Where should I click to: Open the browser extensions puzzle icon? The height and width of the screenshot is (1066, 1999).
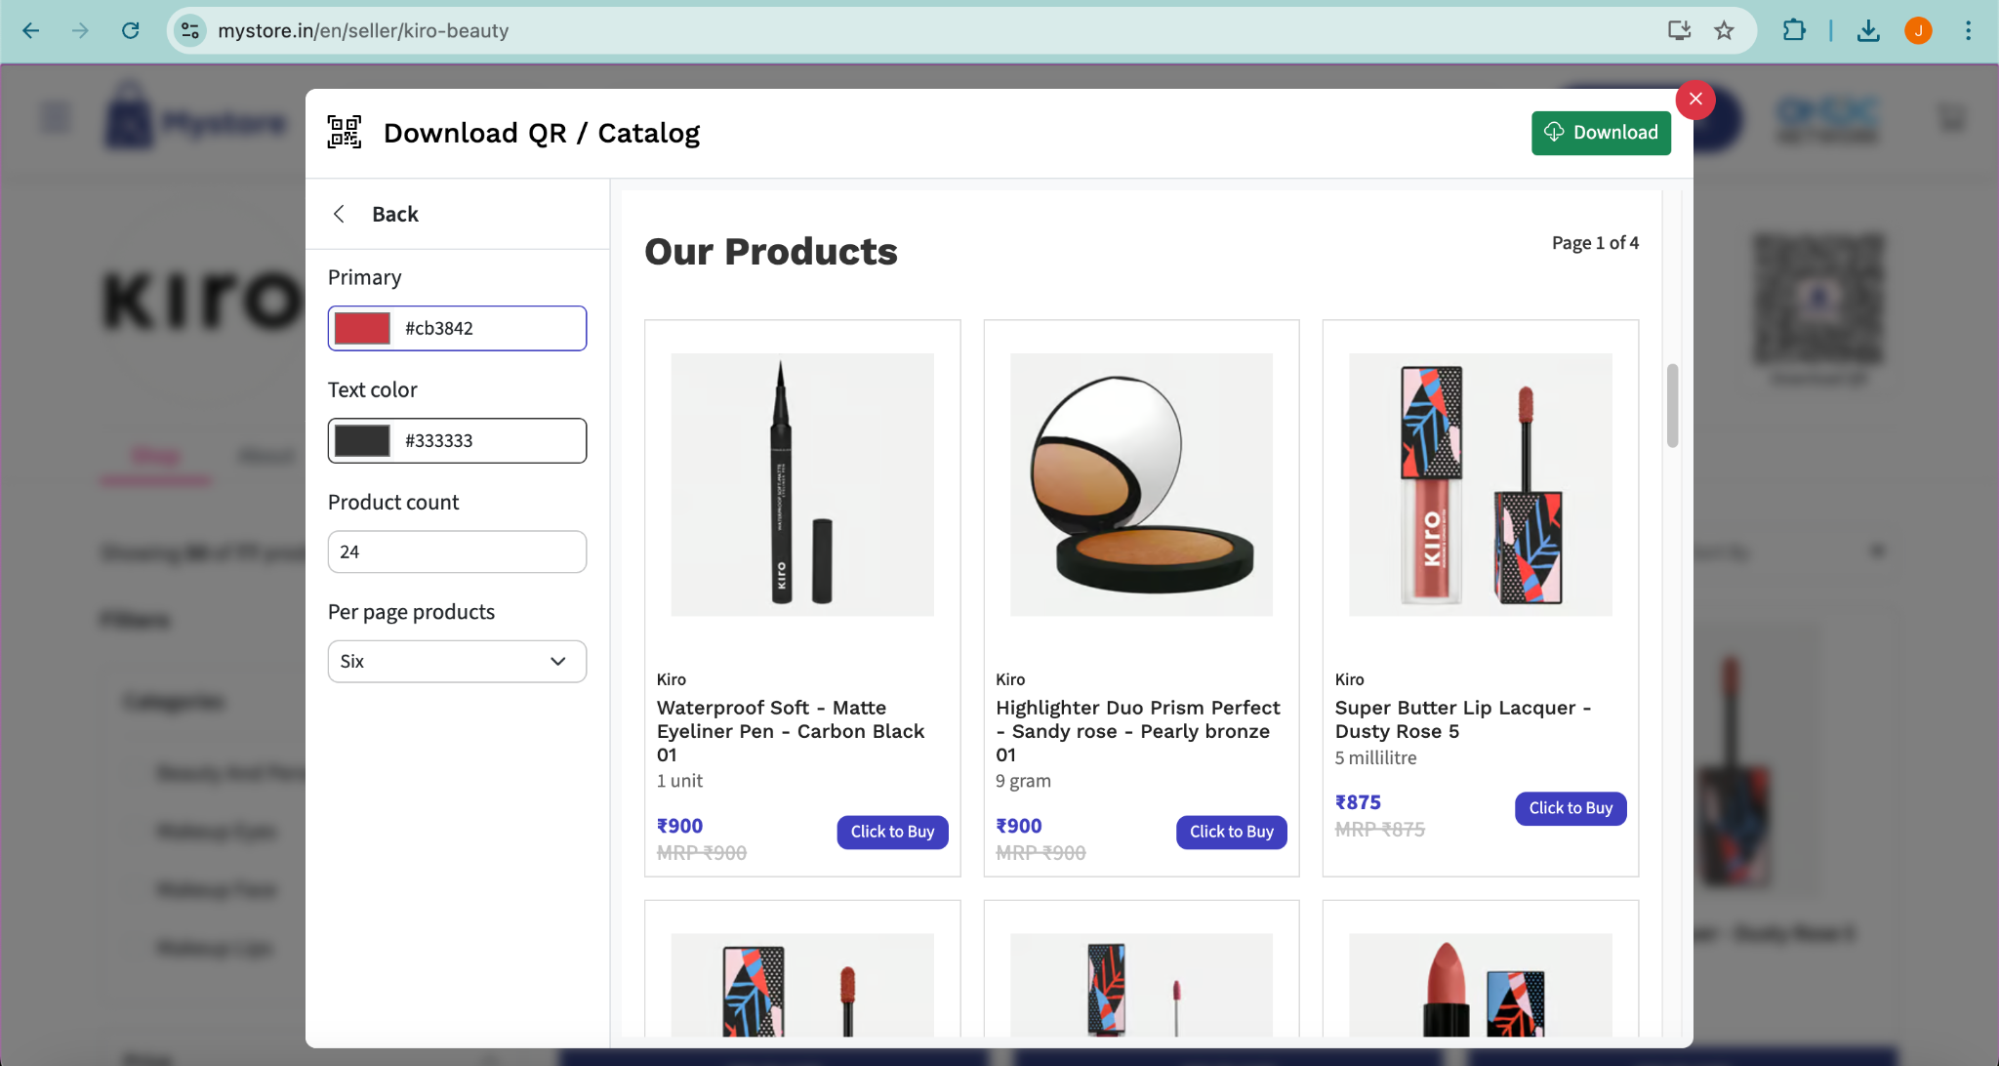(1794, 30)
